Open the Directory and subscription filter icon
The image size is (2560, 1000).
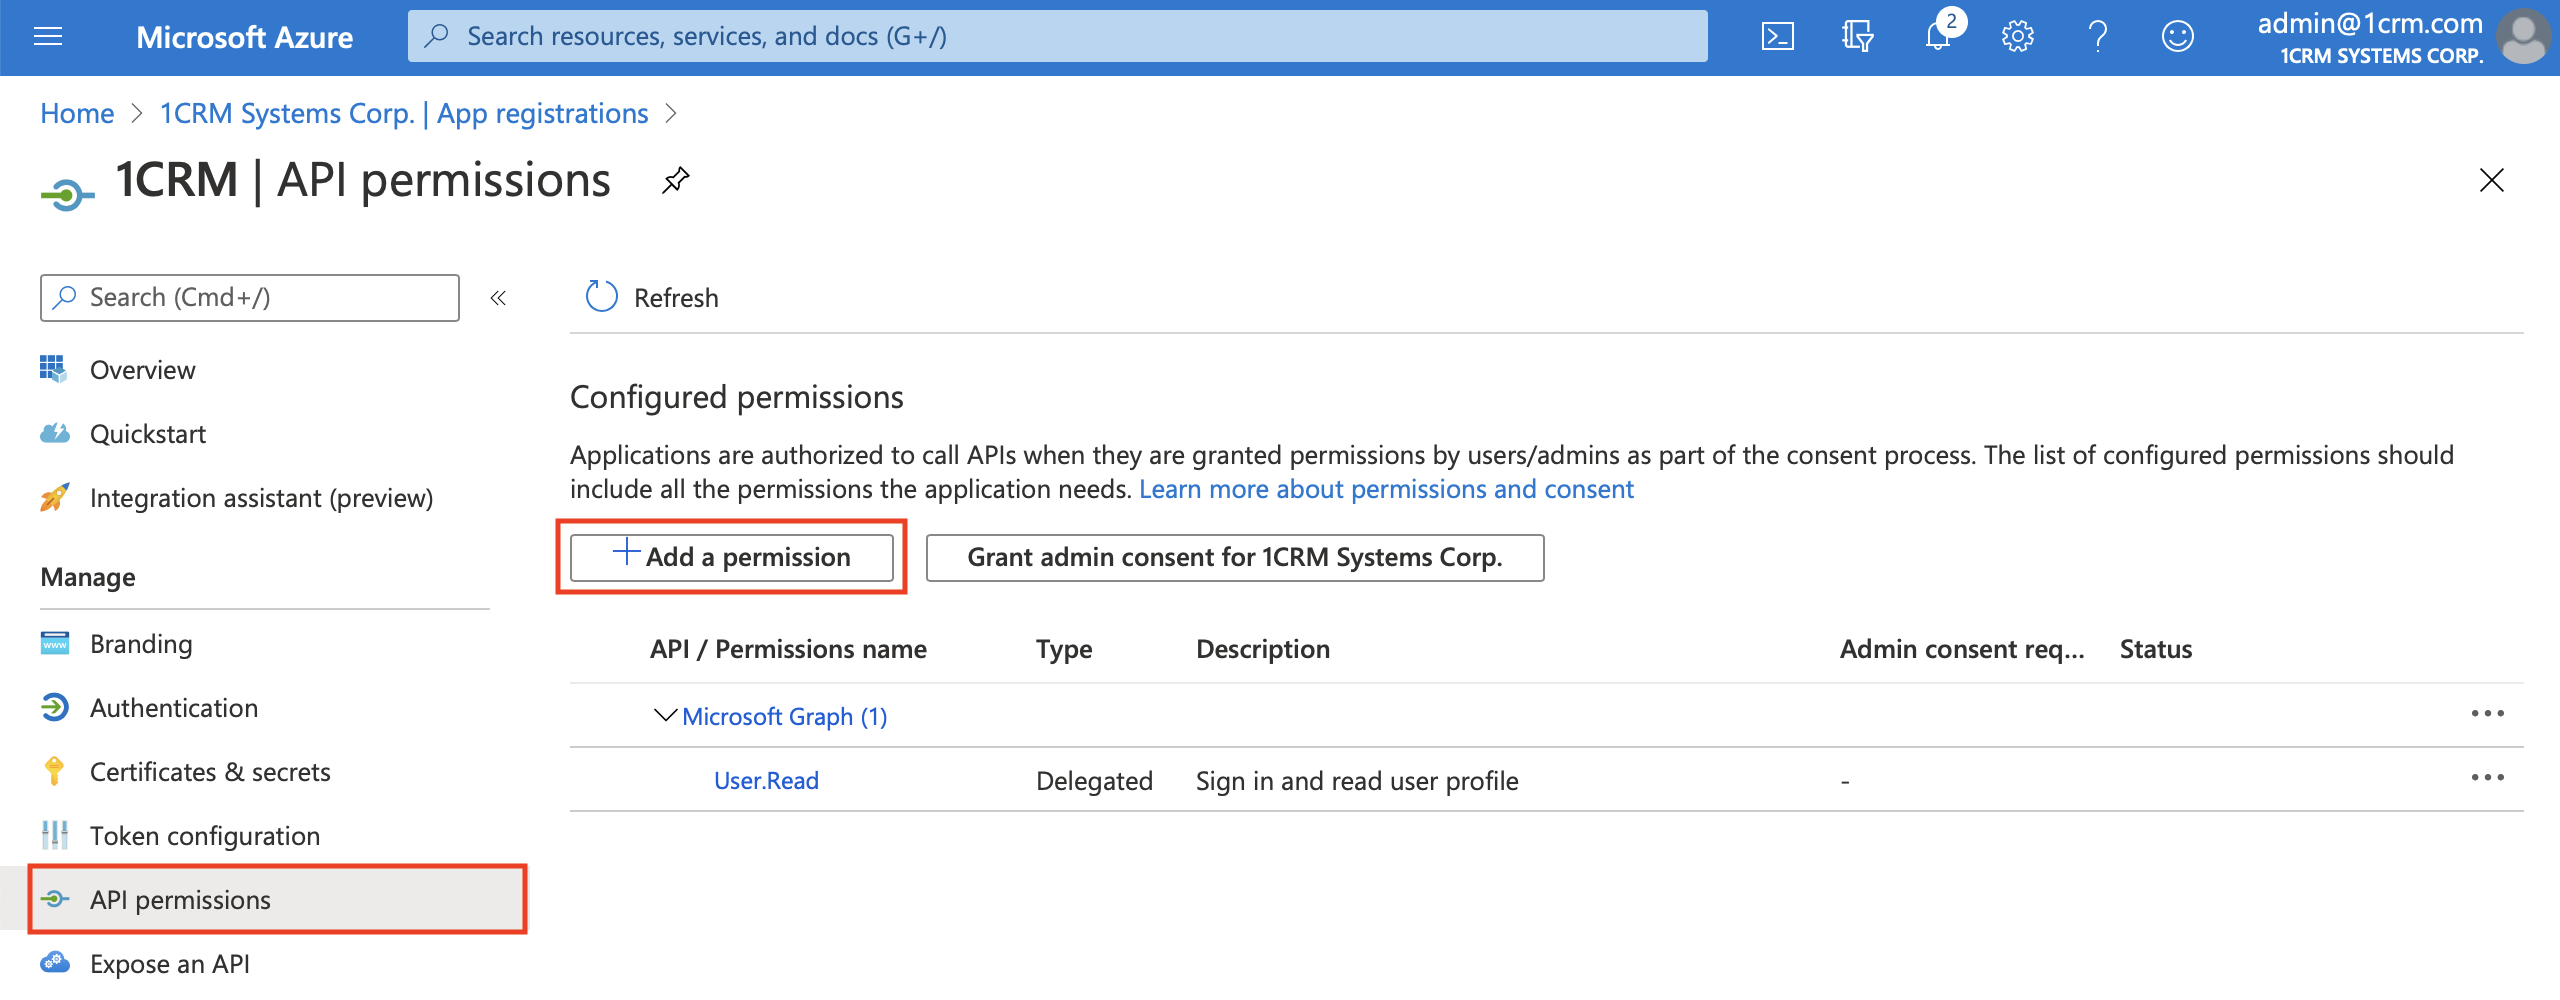tap(1857, 37)
